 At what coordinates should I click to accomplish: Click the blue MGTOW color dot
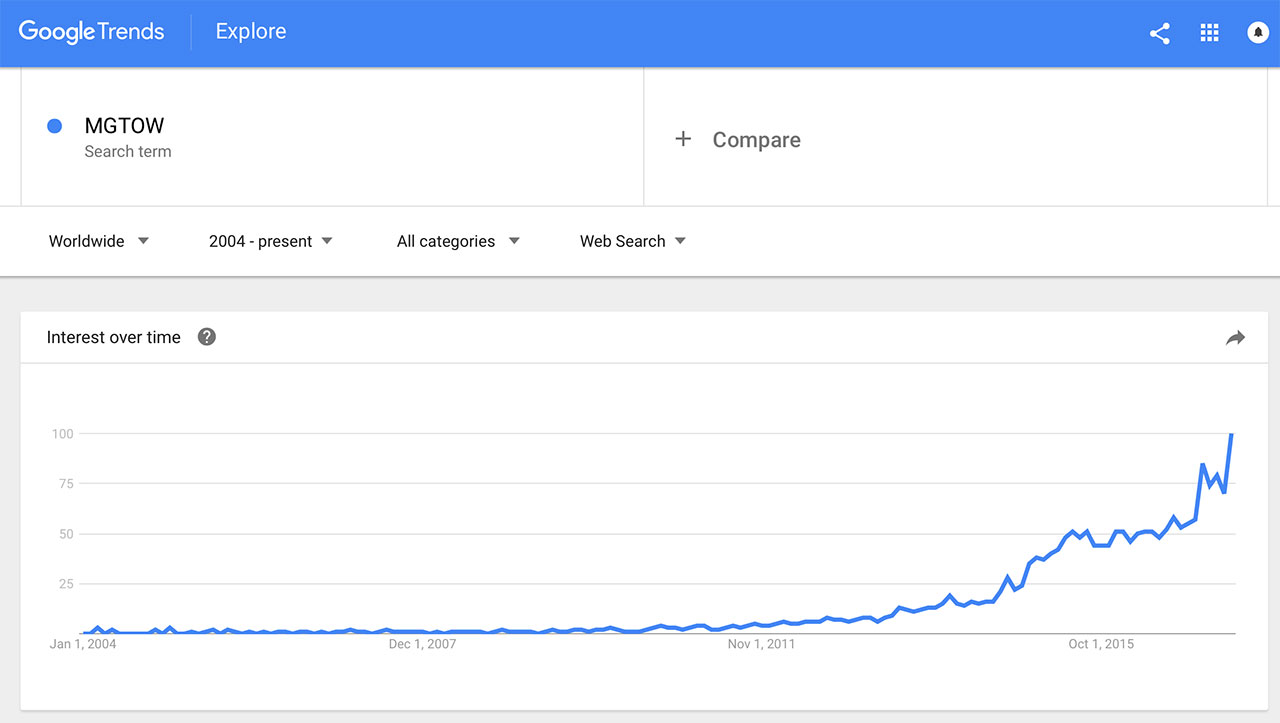(55, 126)
